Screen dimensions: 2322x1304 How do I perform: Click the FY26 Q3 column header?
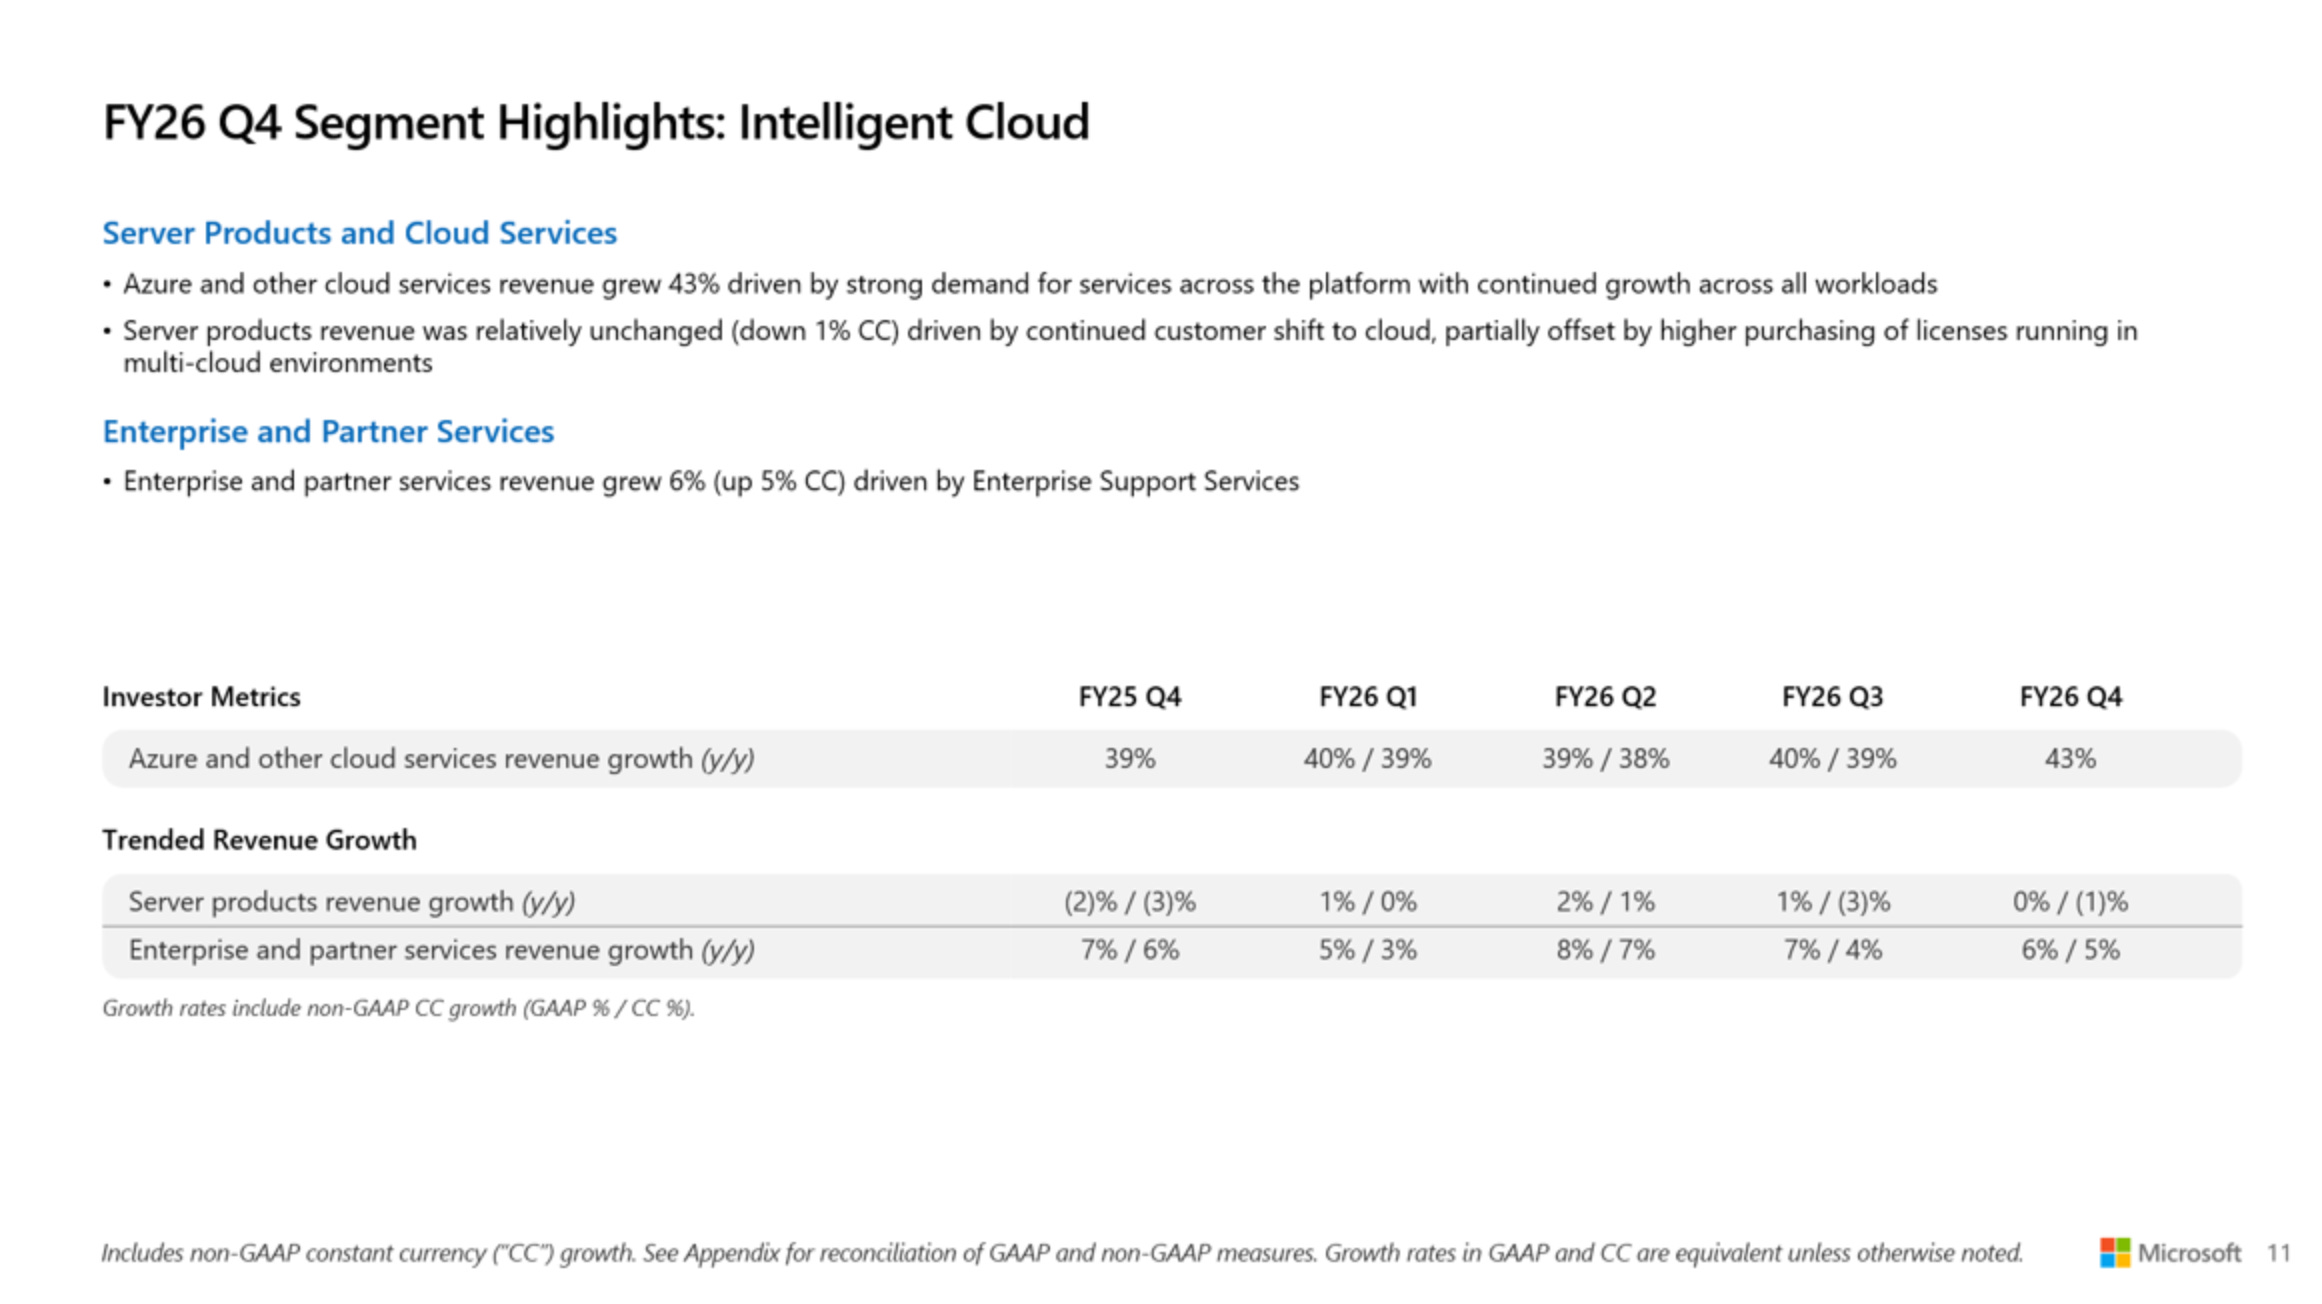(x=1832, y=697)
